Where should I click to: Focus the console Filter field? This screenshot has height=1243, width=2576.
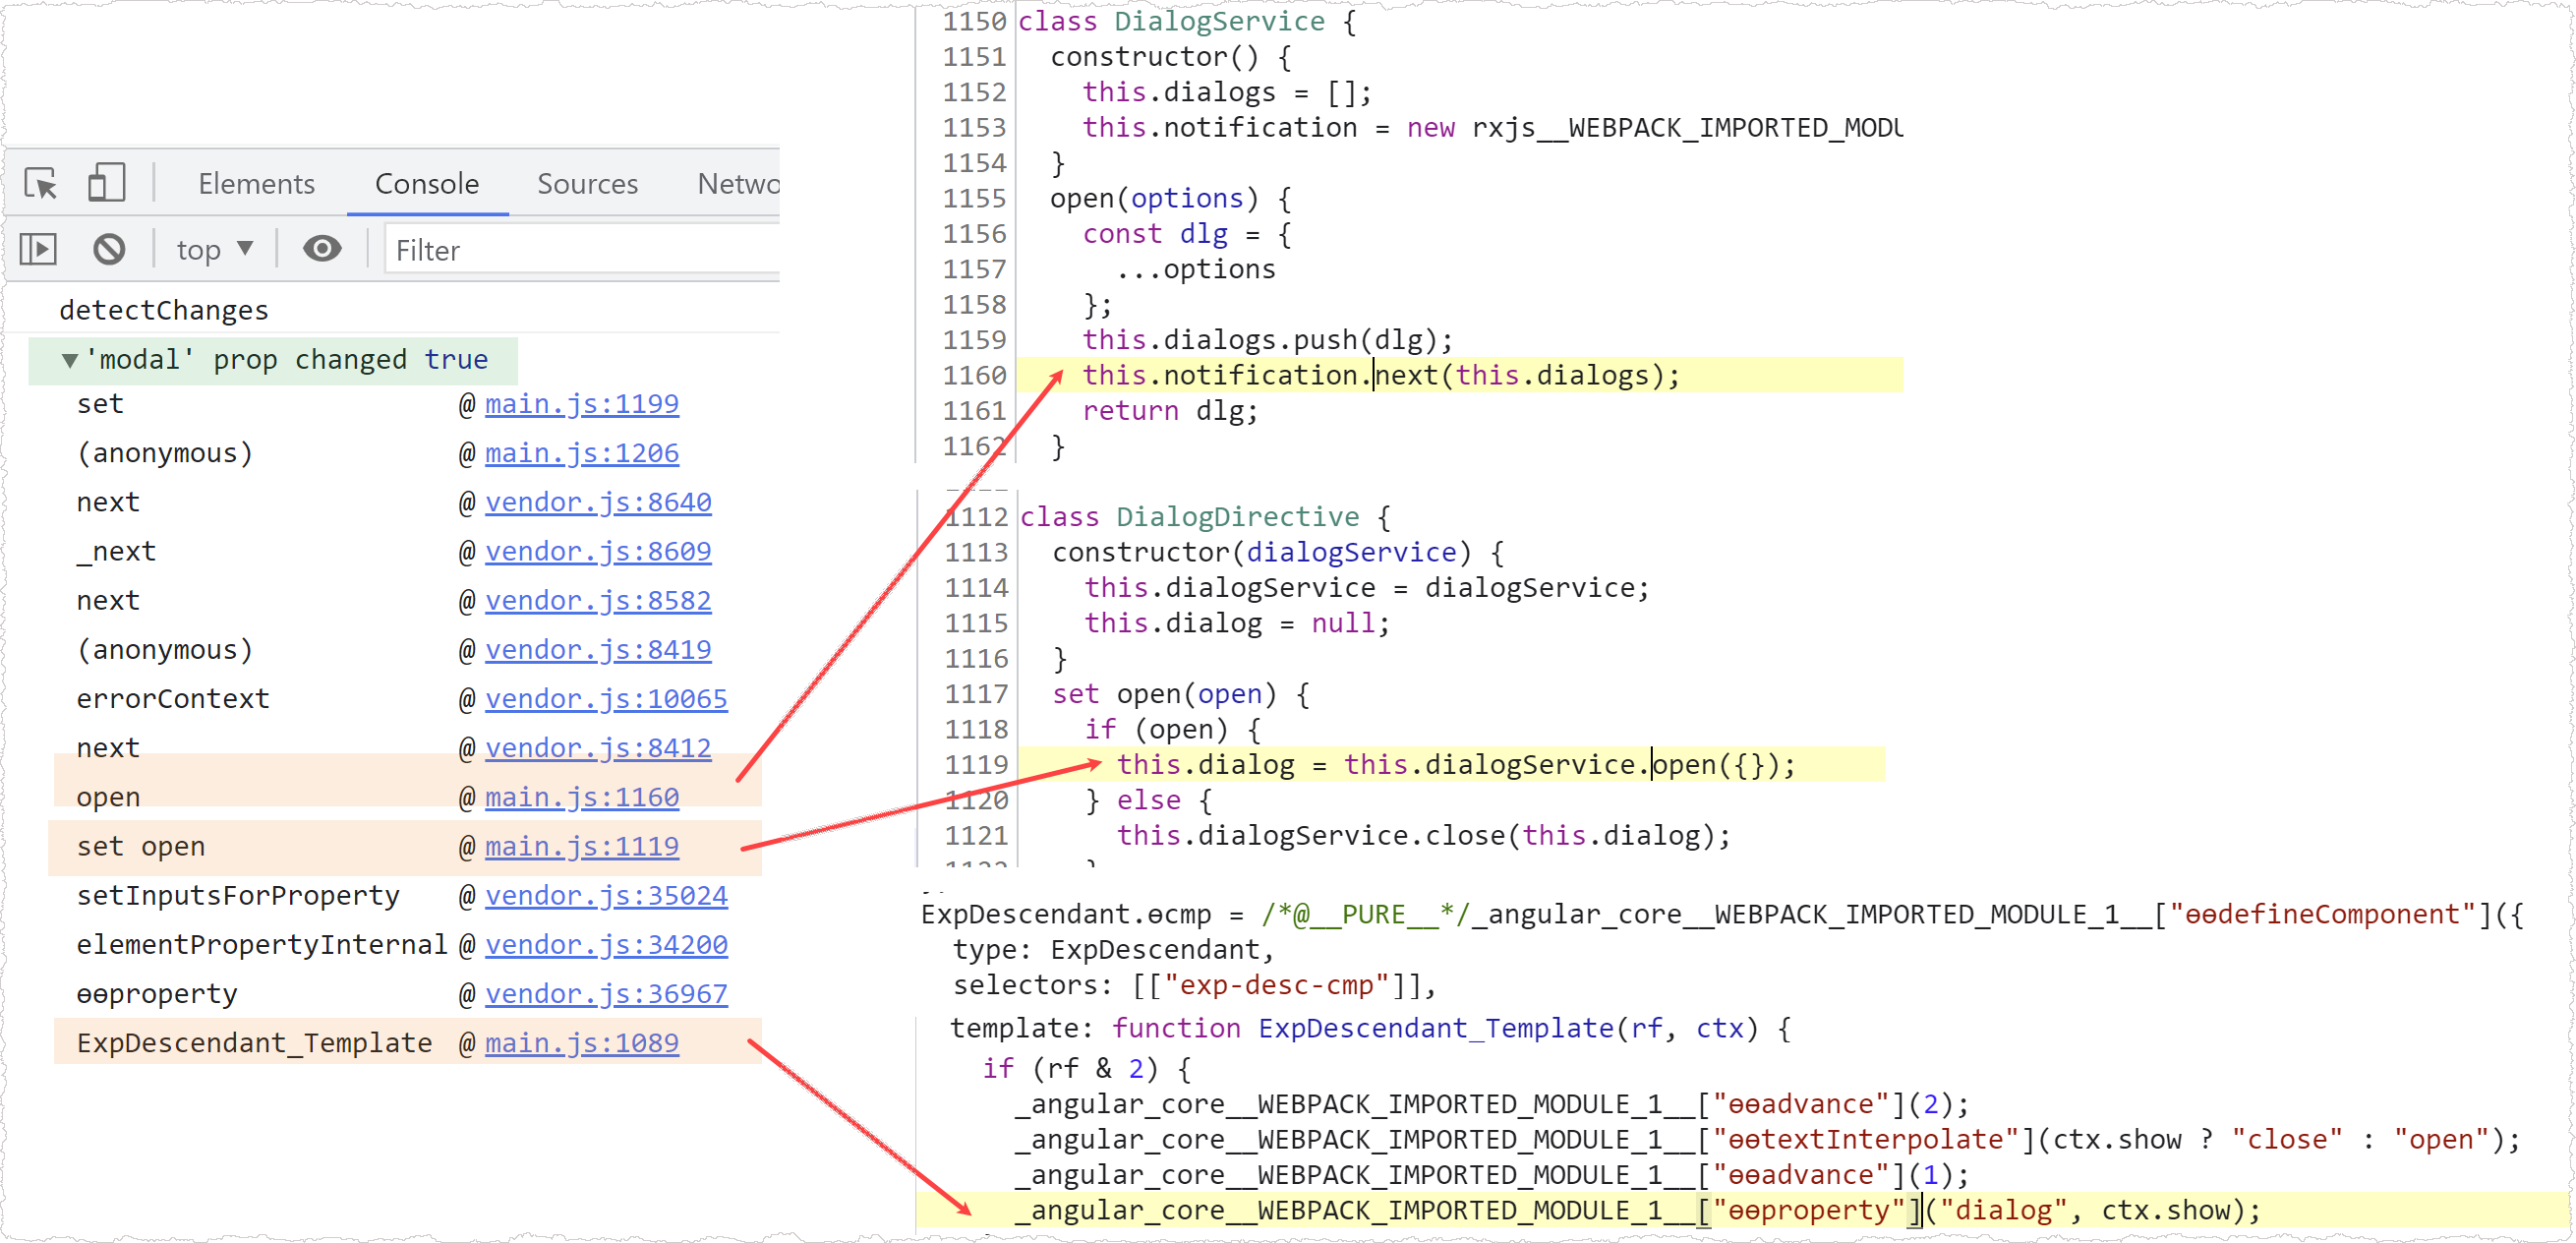[582, 250]
